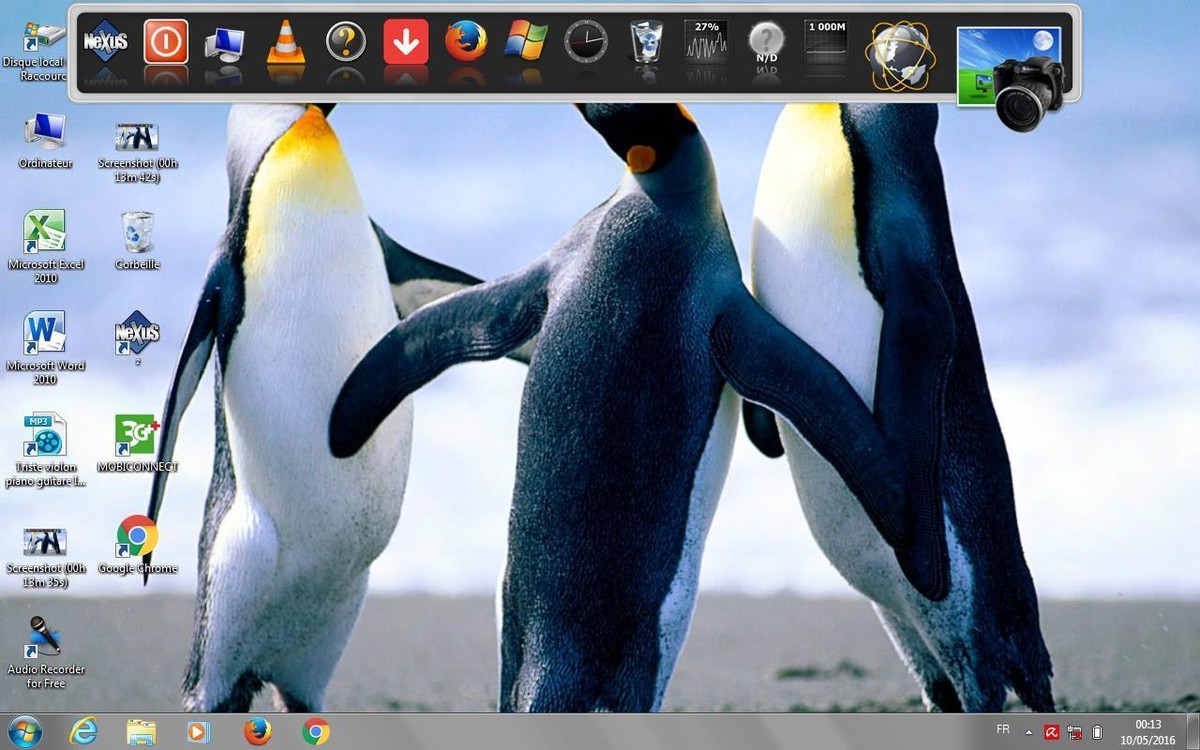This screenshot has height=750, width=1200.
Task: Expand hidden system tray icons arrow
Action: [x=1028, y=733]
